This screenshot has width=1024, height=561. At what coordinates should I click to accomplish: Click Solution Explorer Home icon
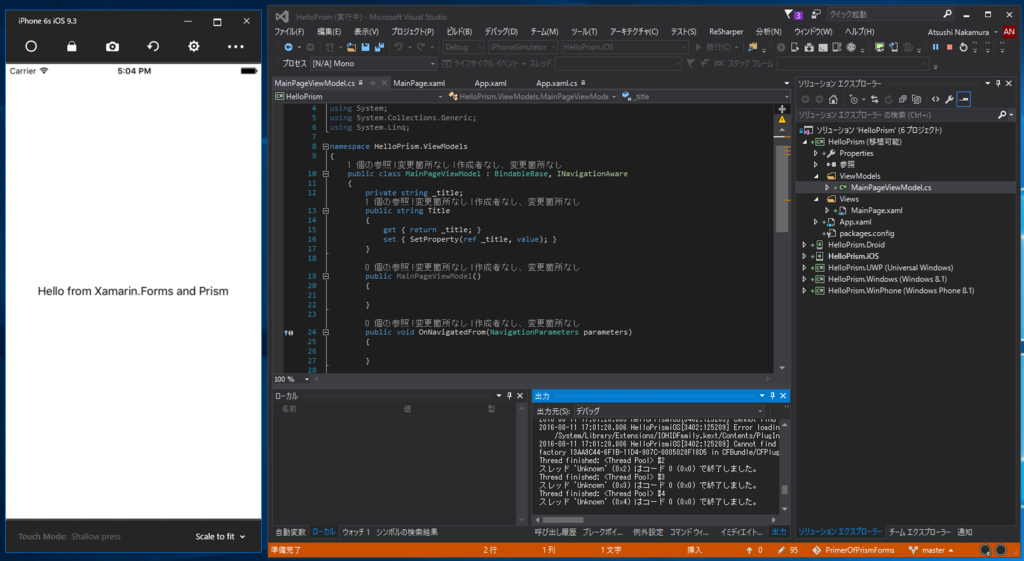point(833,99)
